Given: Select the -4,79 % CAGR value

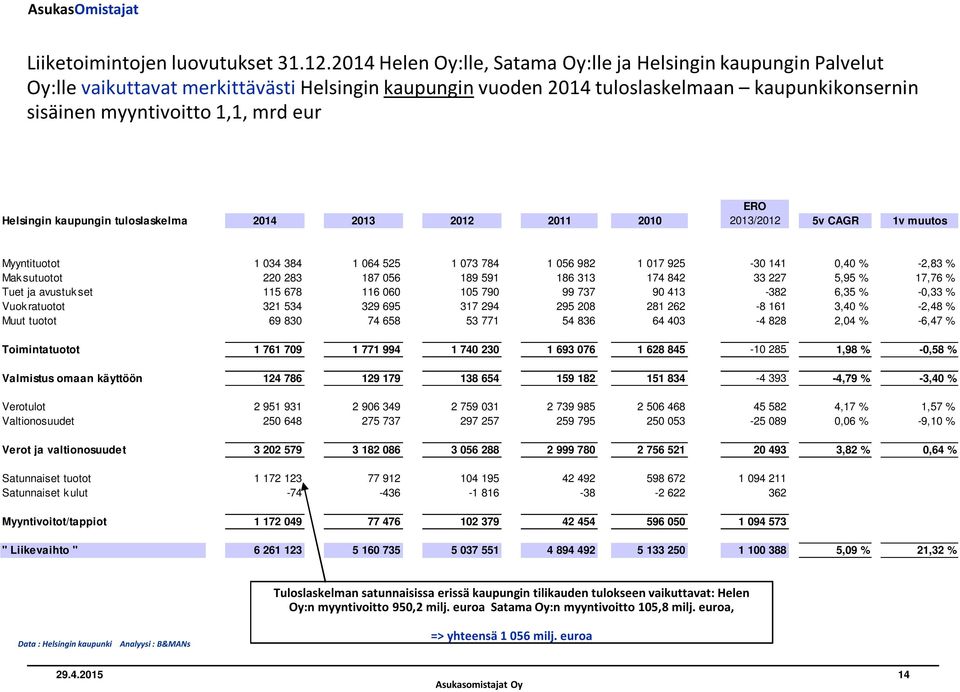Looking at the screenshot, I should point(851,378).
